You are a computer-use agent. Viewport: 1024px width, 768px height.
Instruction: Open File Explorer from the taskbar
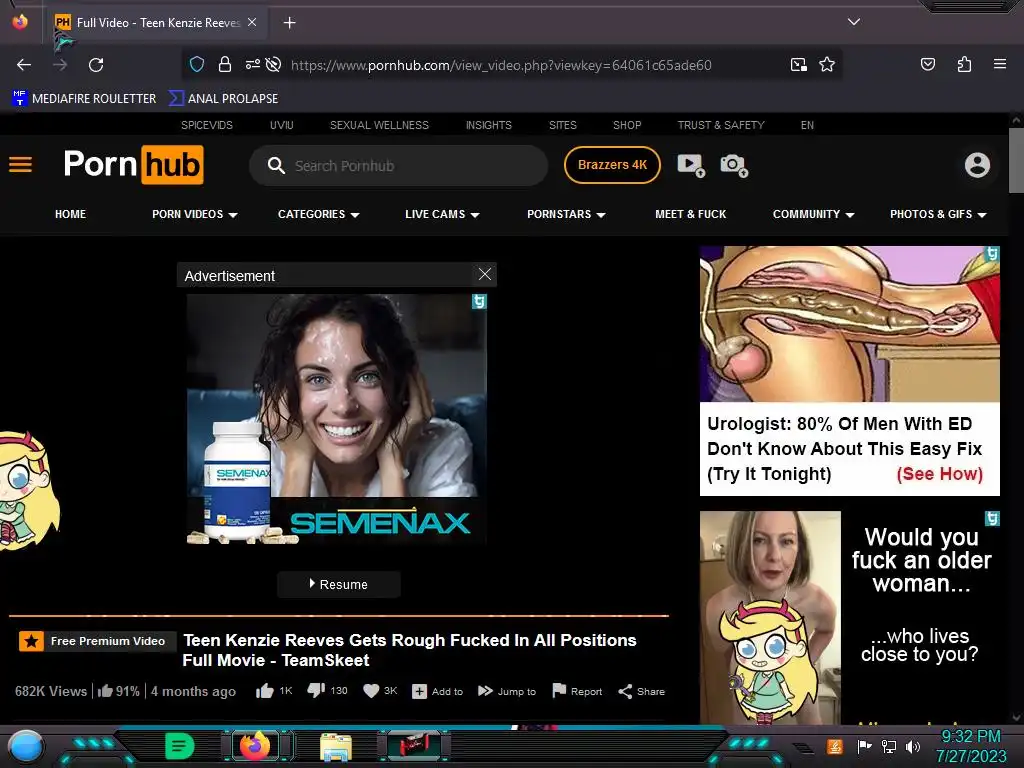click(x=336, y=746)
